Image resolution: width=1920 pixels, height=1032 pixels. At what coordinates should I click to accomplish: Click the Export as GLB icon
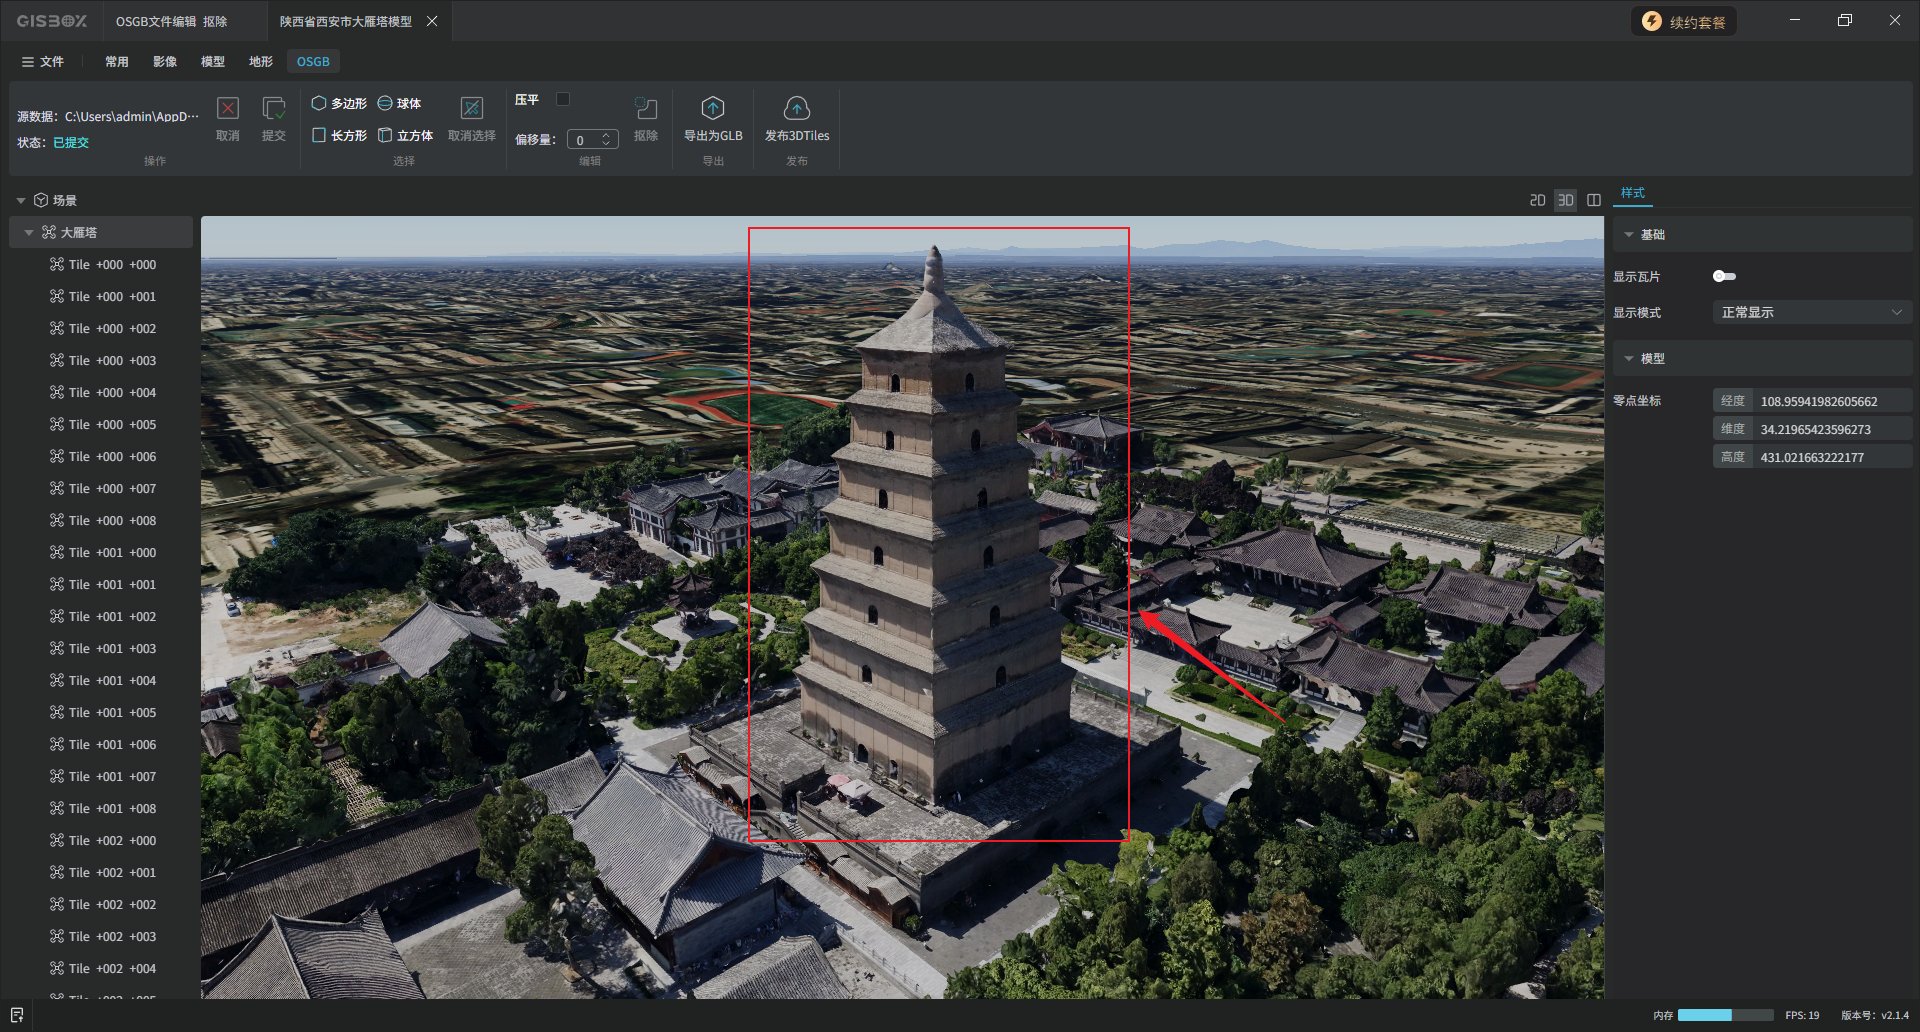tap(712, 109)
